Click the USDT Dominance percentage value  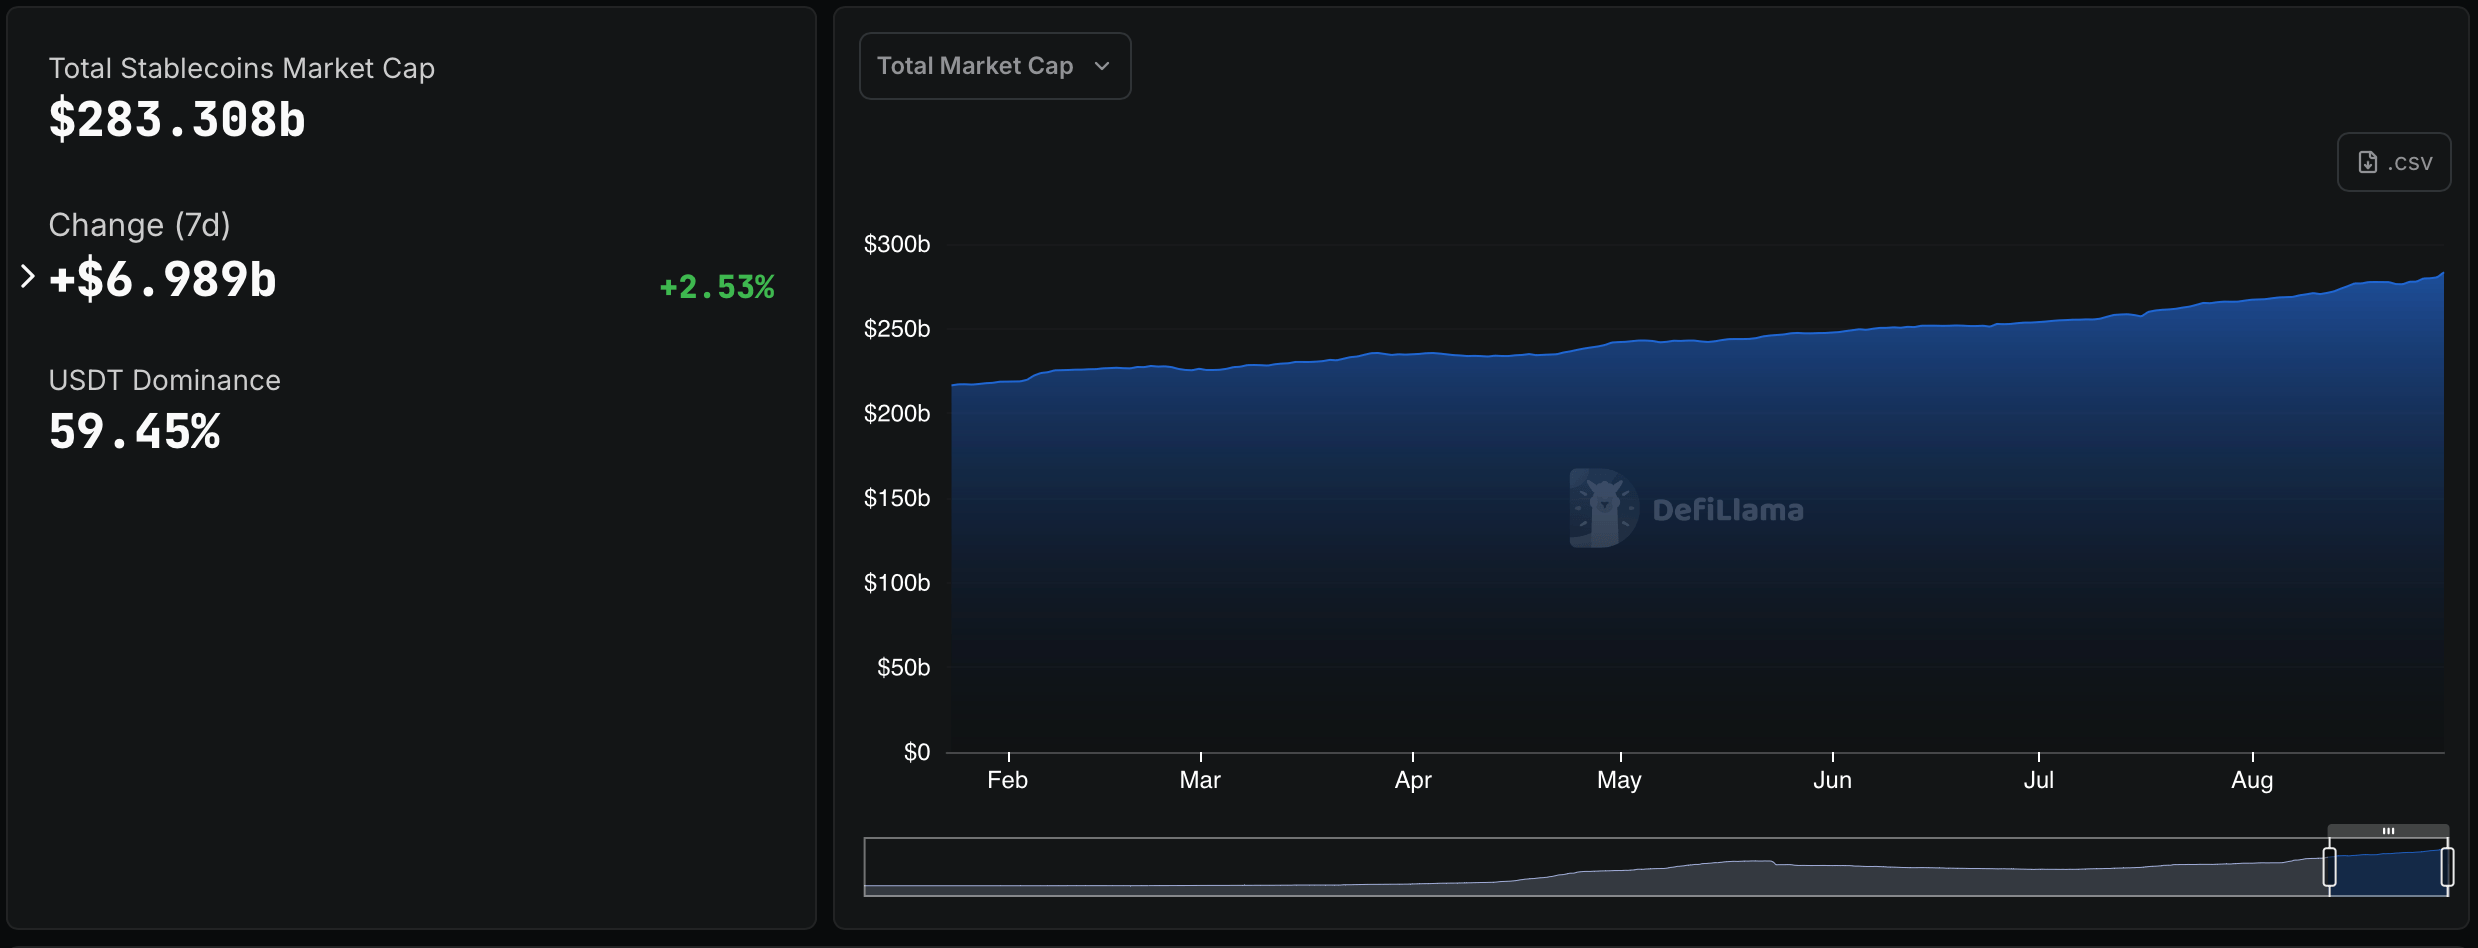pyautogui.click(x=134, y=430)
